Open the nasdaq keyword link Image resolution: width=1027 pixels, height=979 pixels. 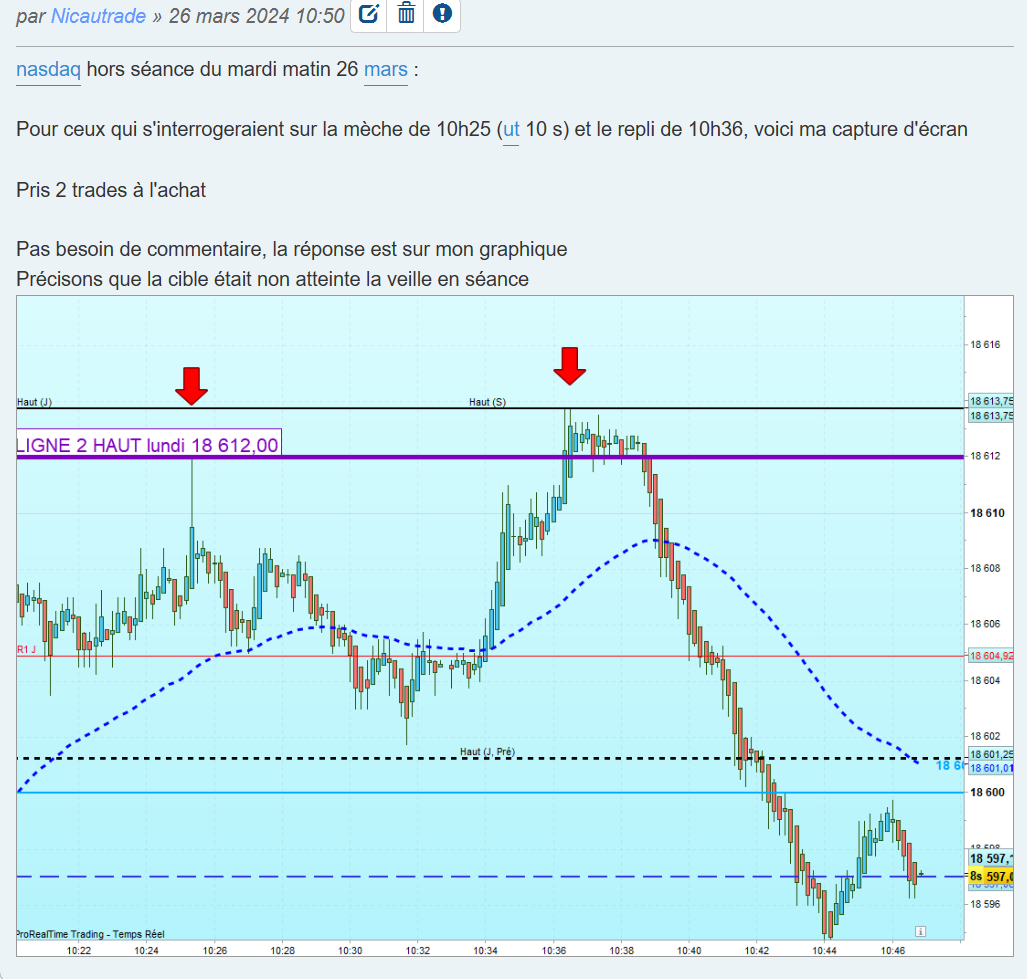point(48,69)
